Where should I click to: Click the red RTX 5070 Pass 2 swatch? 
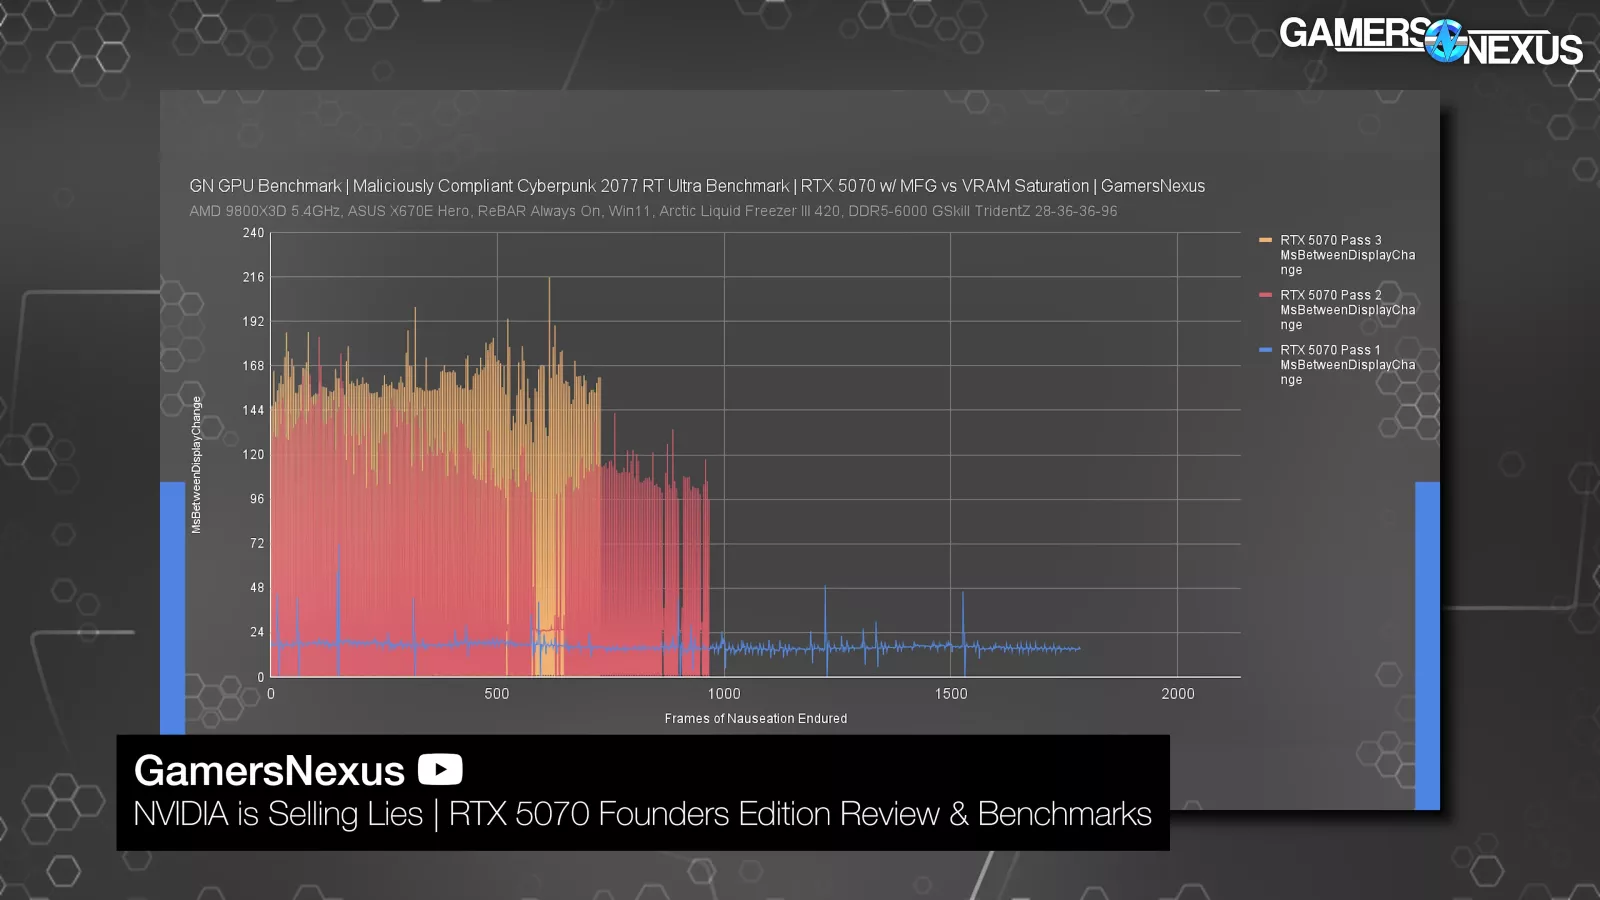coord(1265,295)
